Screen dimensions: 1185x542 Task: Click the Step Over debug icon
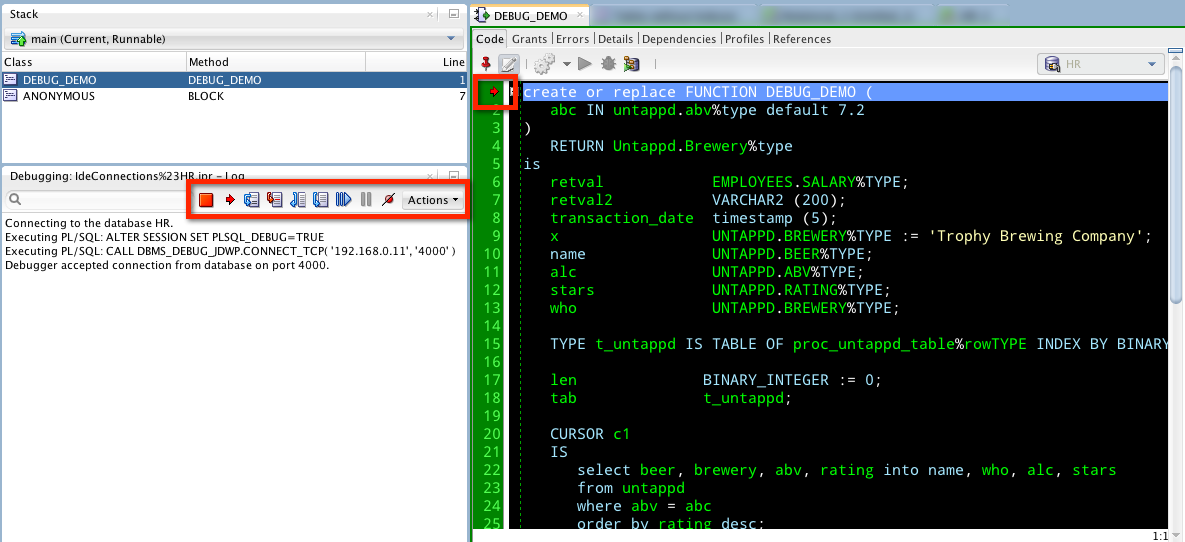click(252, 200)
